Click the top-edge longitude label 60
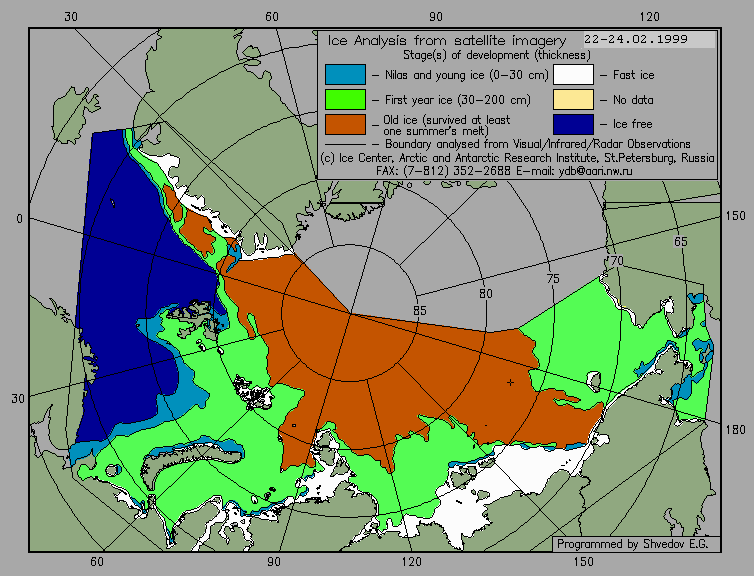The image size is (754, 576). pyautogui.click(x=272, y=17)
